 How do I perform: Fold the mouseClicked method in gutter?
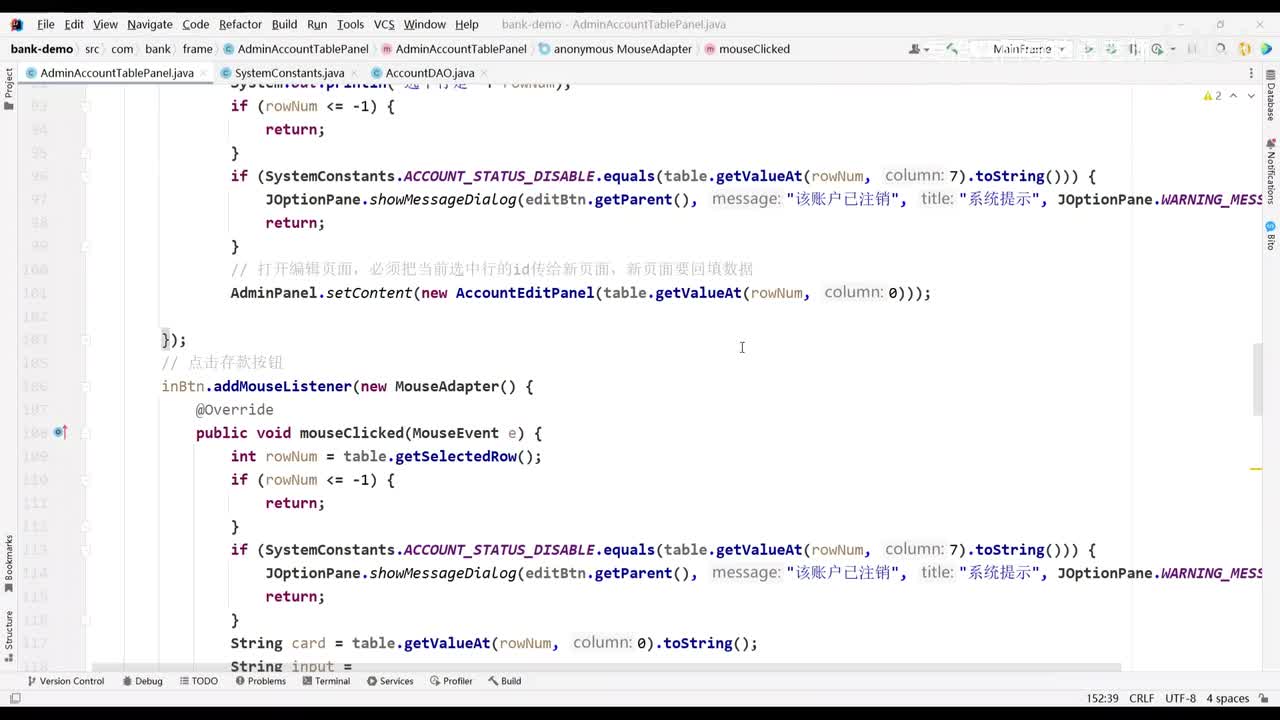pyautogui.click(x=86, y=433)
